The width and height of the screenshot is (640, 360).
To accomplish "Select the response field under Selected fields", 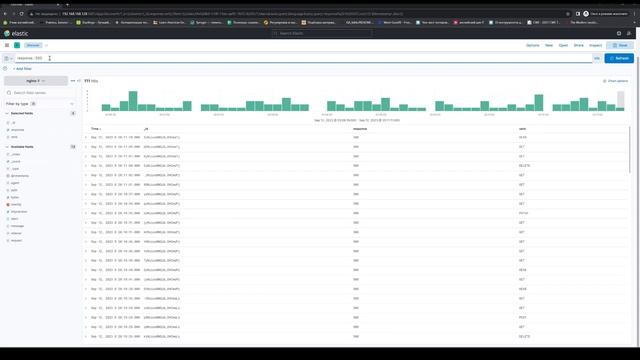I will click(17, 130).
